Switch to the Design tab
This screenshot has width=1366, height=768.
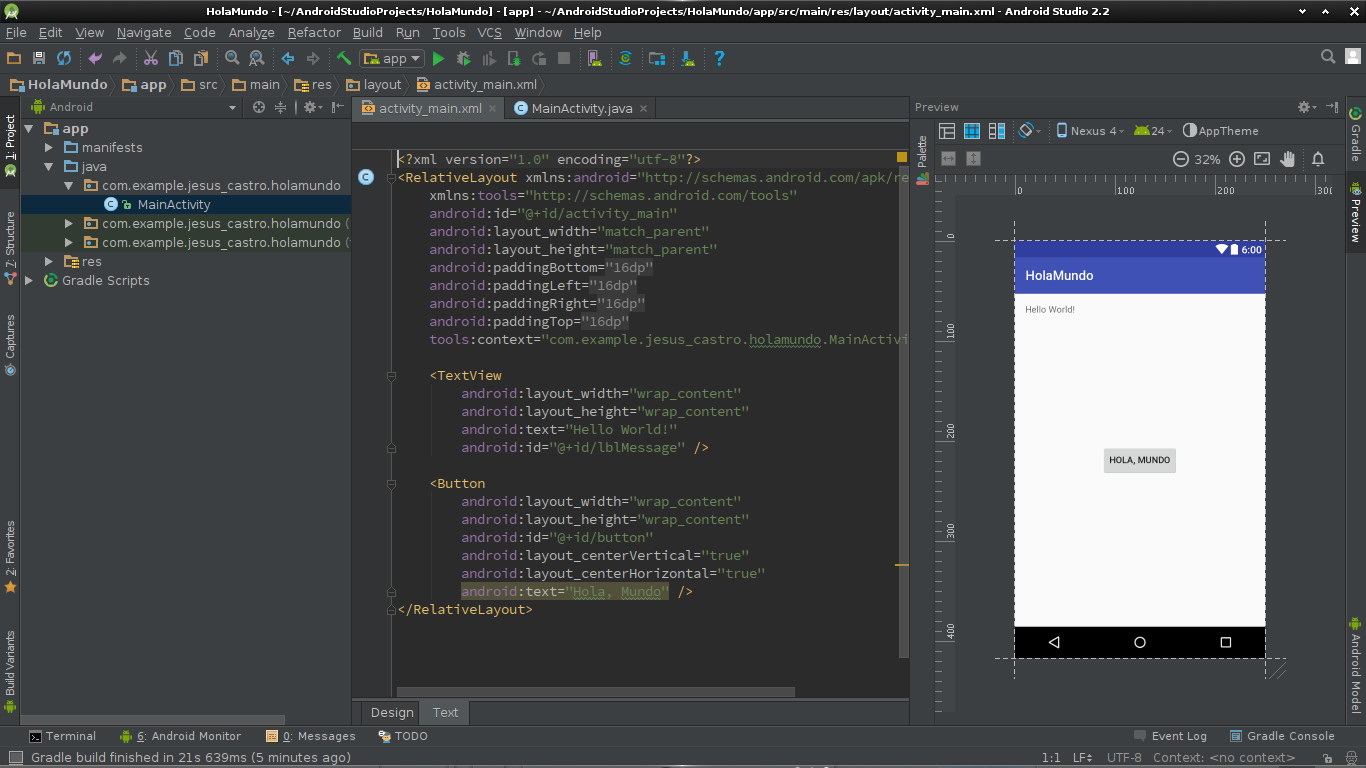tap(392, 712)
